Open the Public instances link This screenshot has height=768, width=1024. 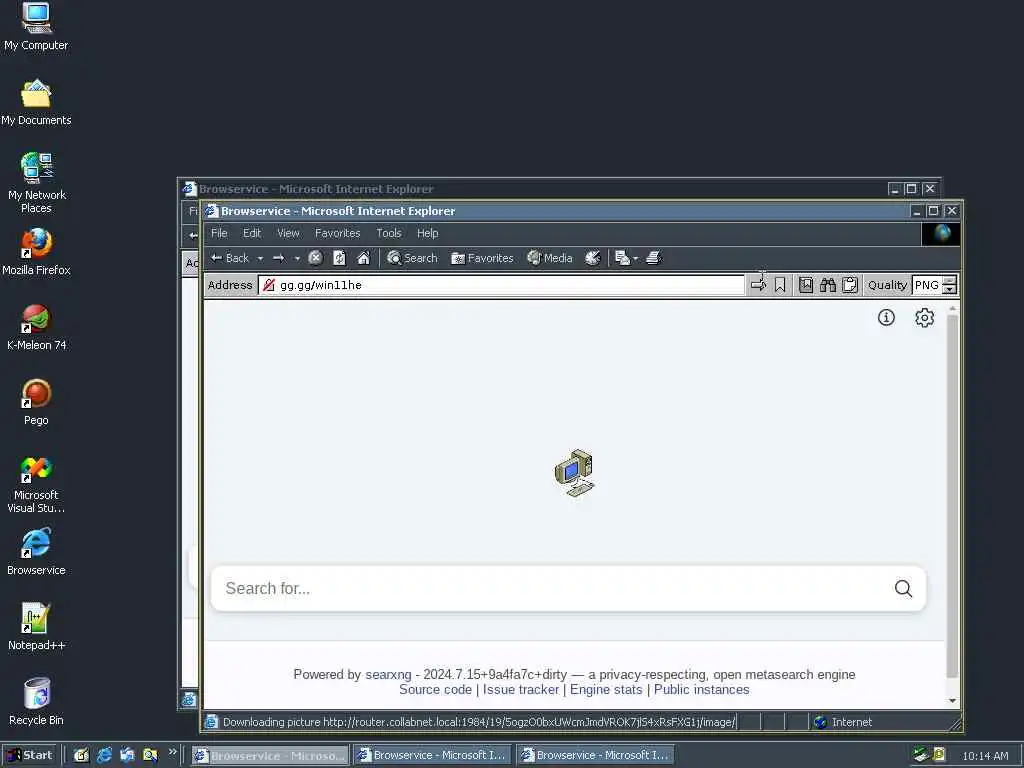[x=701, y=690]
